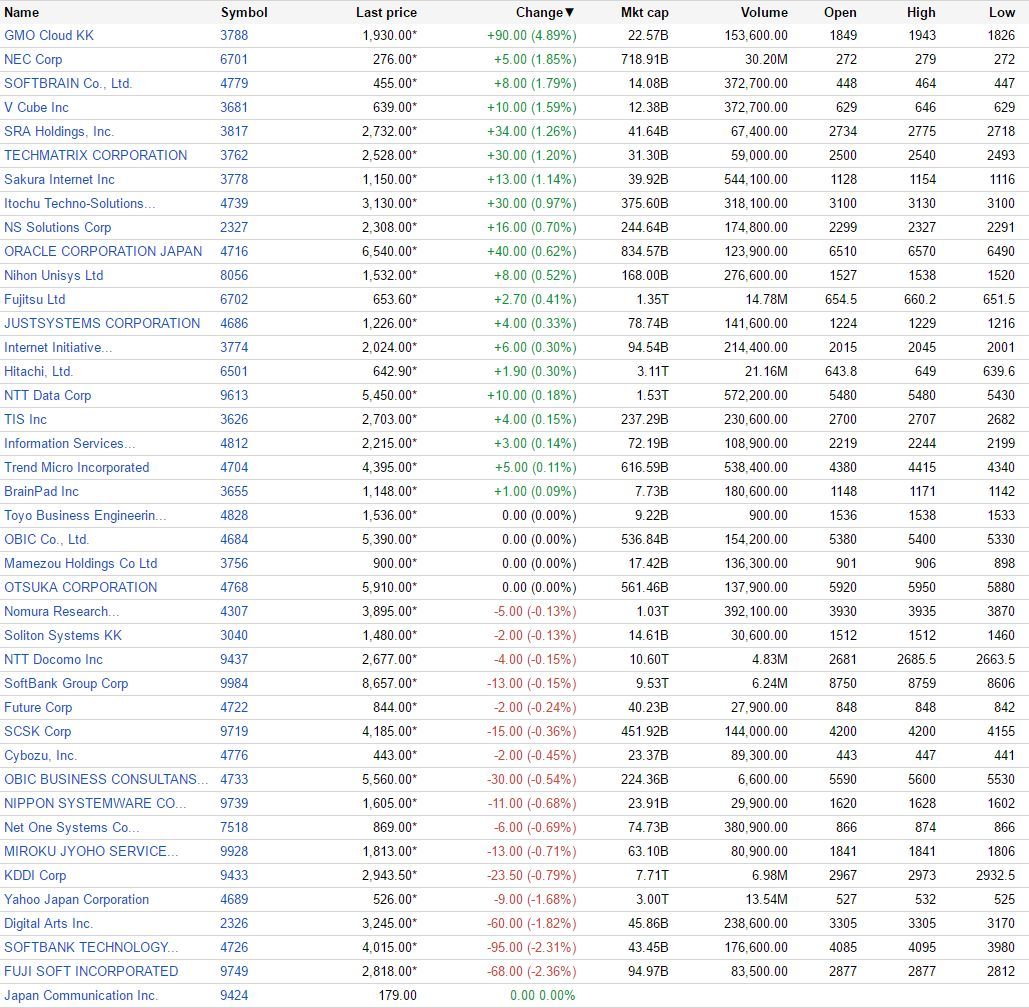Image resolution: width=1029 pixels, height=1008 pixels.
Task: Select the last price 8,657.00 cell
Action: pyautogui.click(x=389, y=684)
